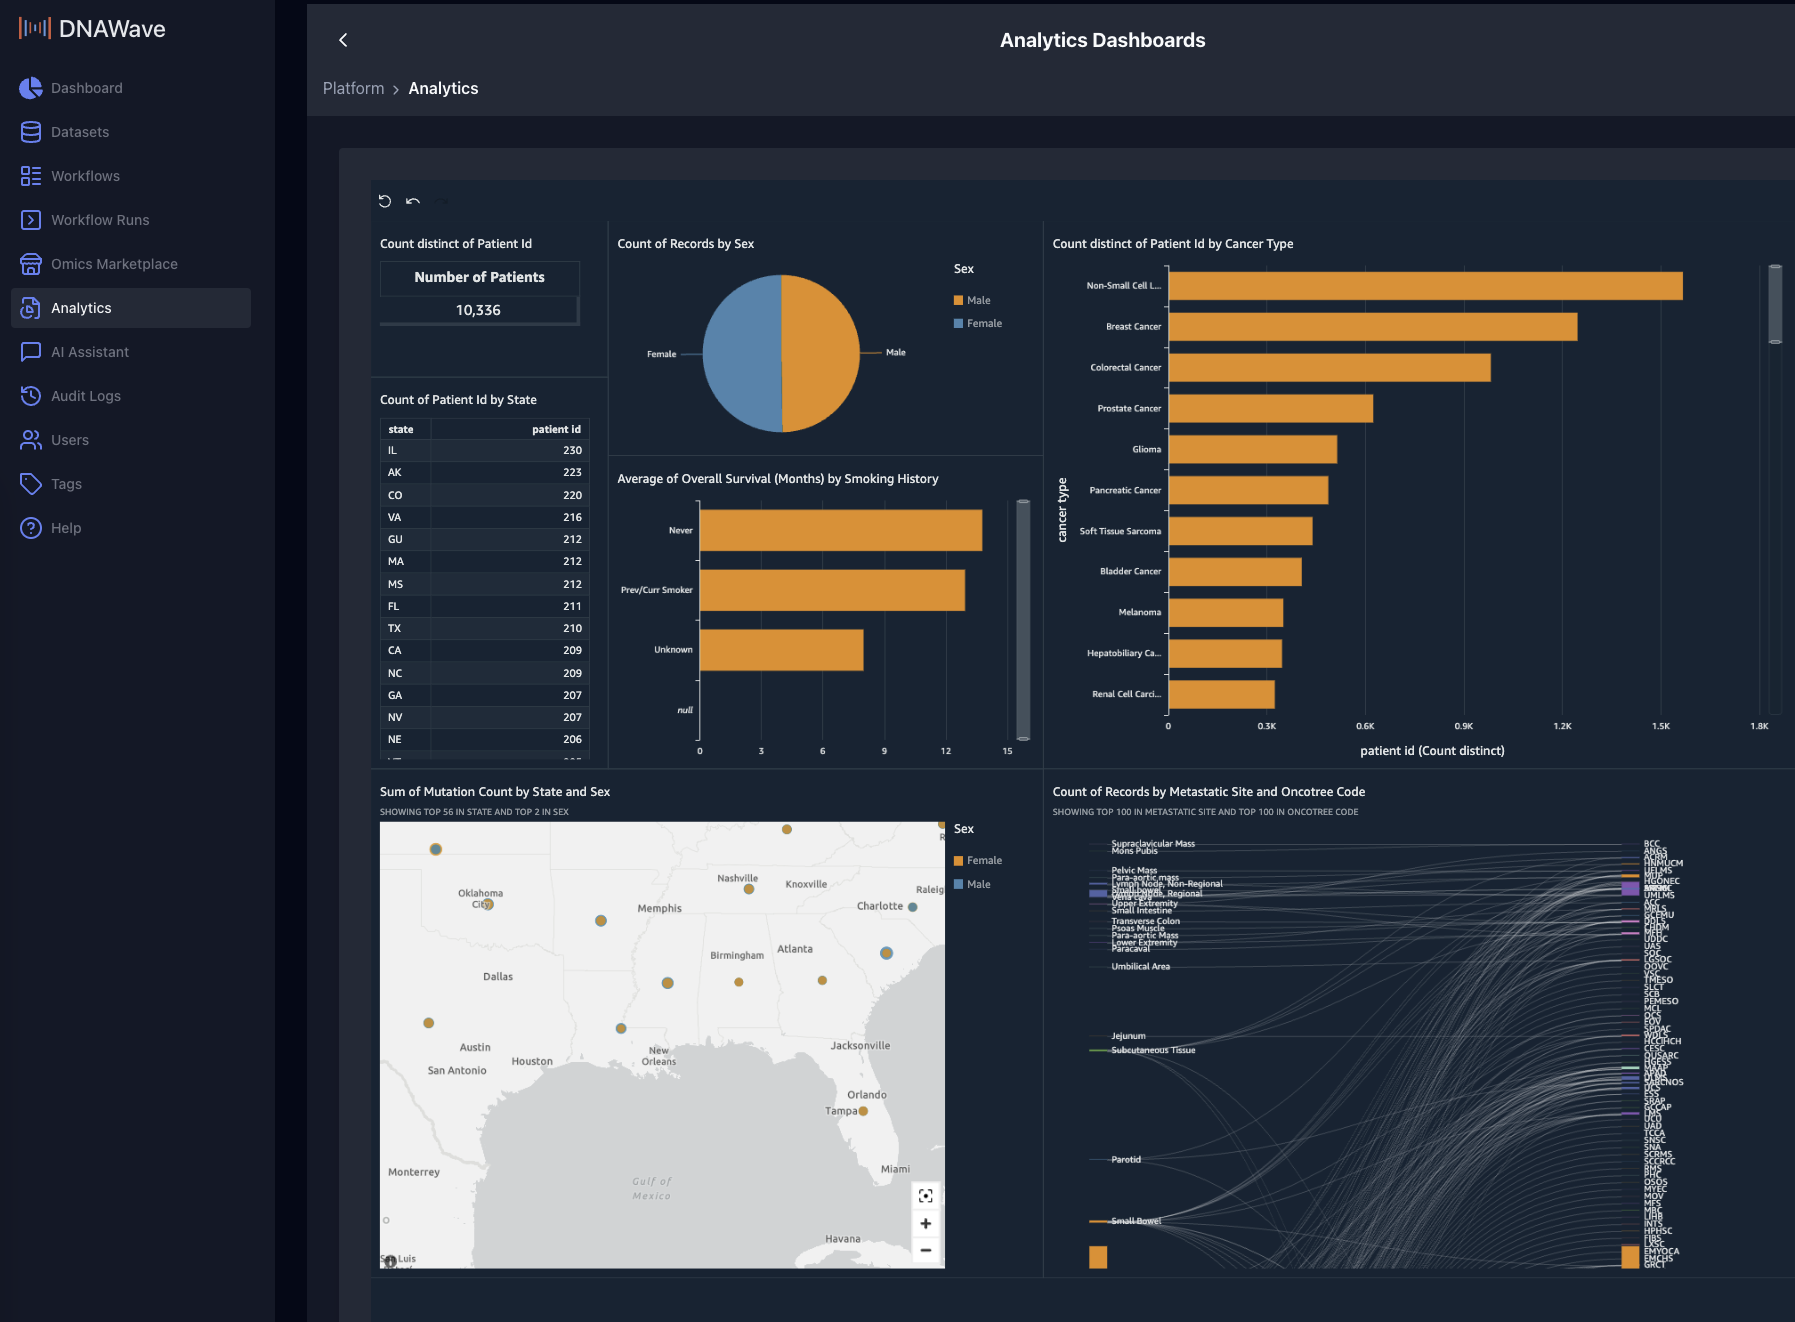
Task: Zoom out on the mutation count map
Action: point(926,1250)
